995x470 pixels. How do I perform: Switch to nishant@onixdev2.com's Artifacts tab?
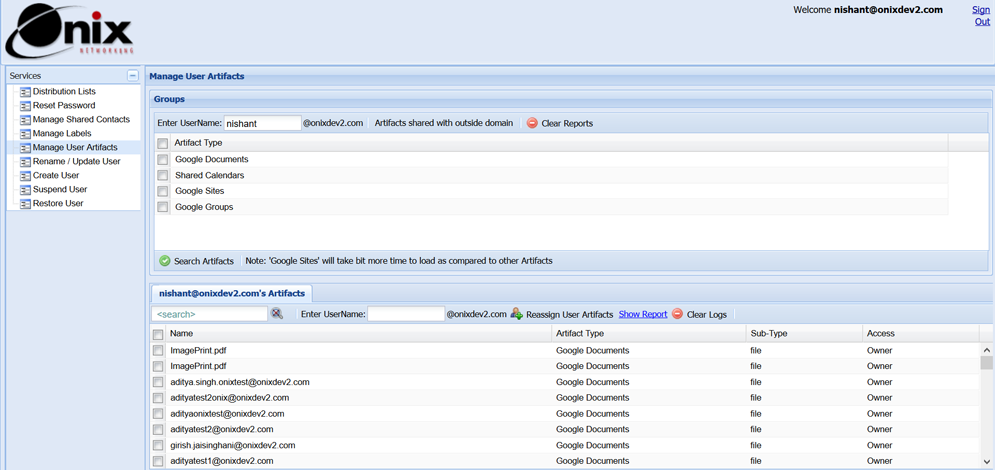(x=232, y=294)
